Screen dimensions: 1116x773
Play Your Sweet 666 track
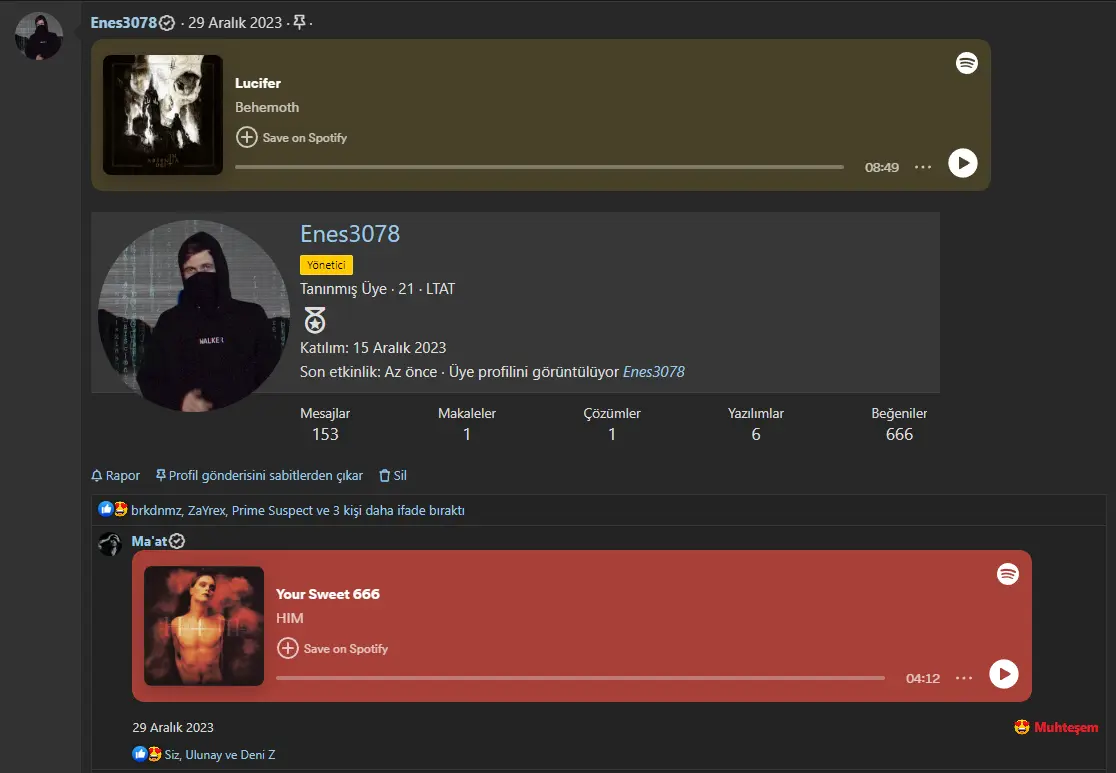(1004, 674)
